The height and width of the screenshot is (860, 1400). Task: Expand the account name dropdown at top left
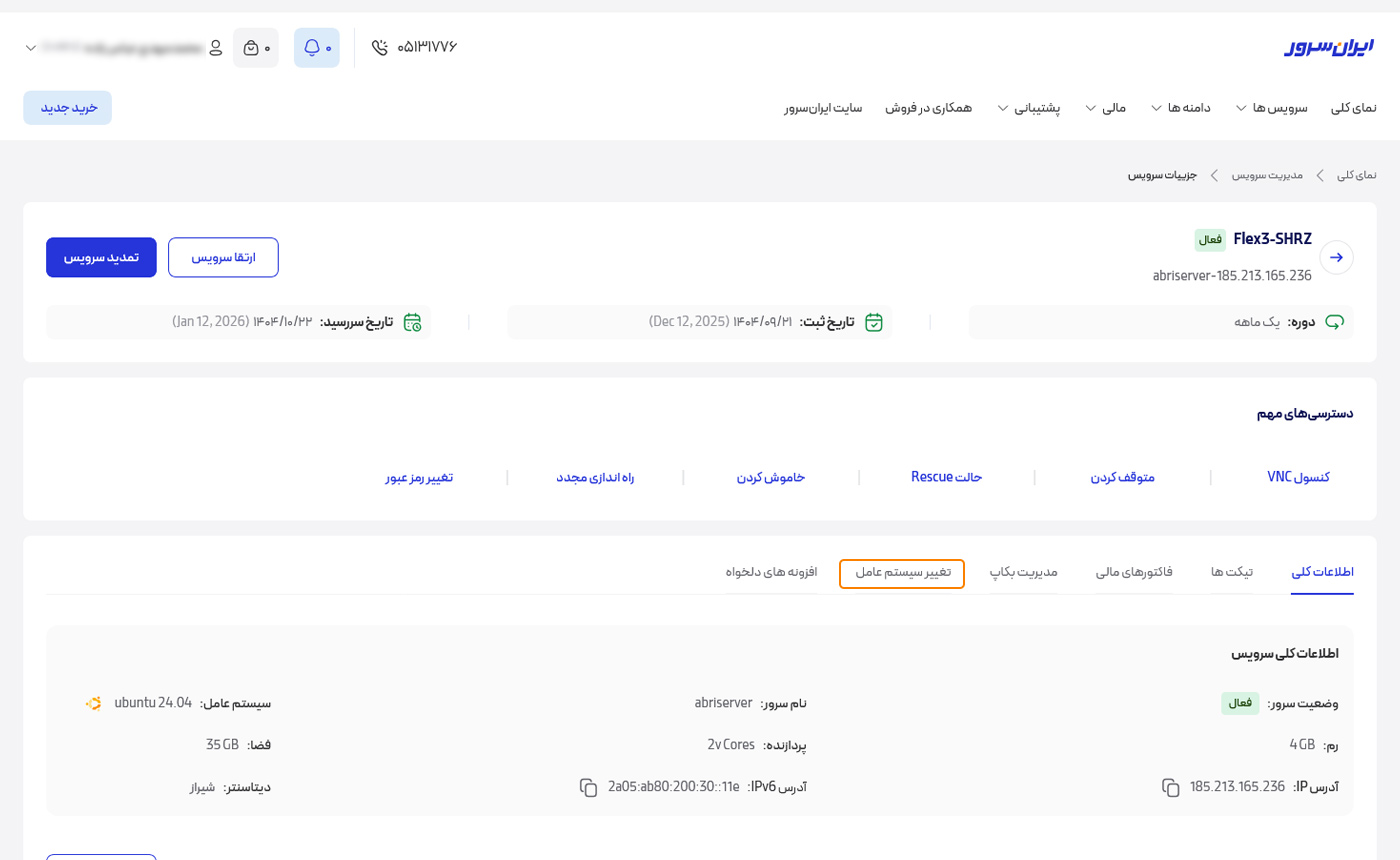[x=30, y=47]
